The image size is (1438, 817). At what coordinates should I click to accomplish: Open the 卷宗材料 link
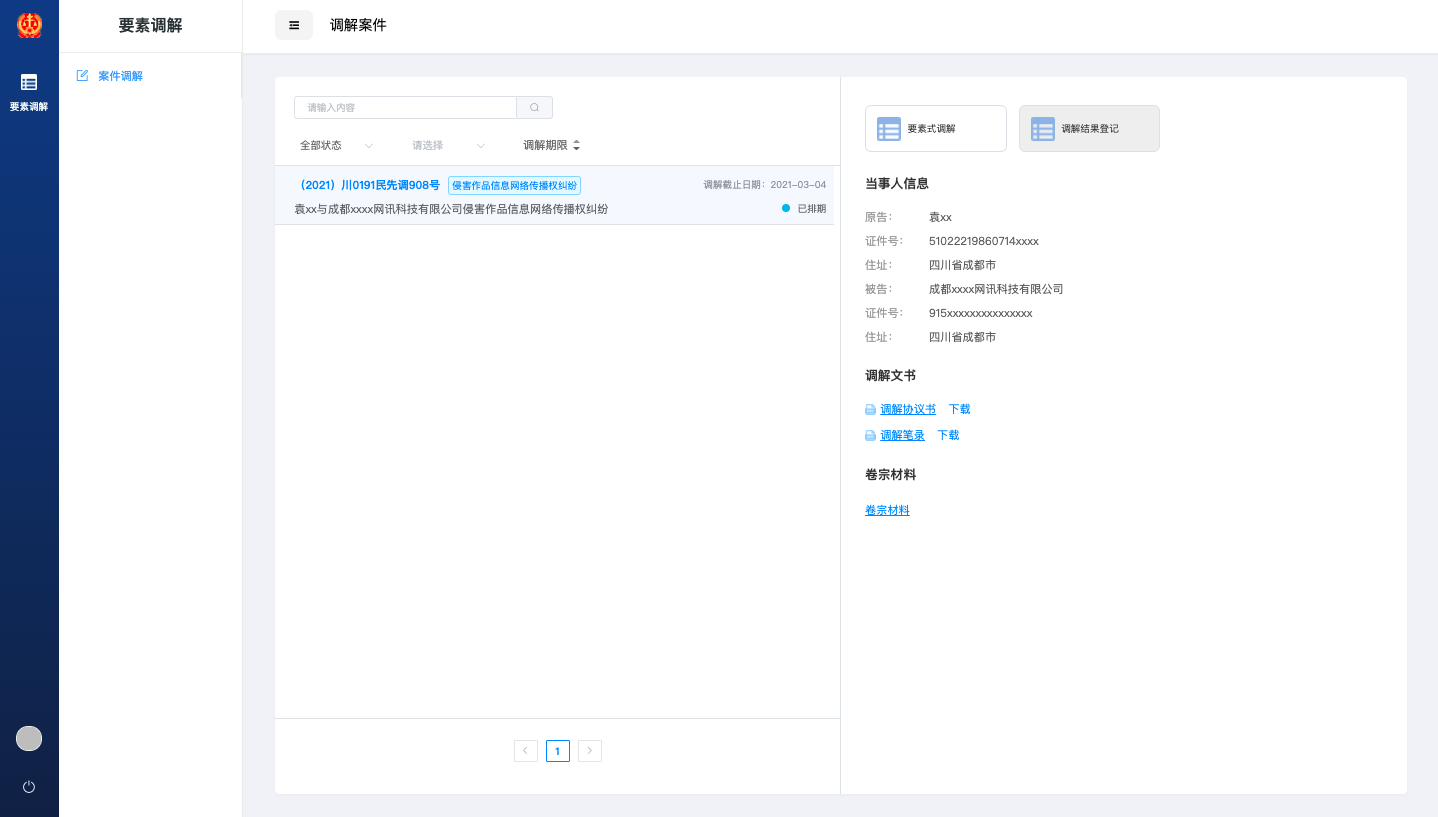[887, 510]
